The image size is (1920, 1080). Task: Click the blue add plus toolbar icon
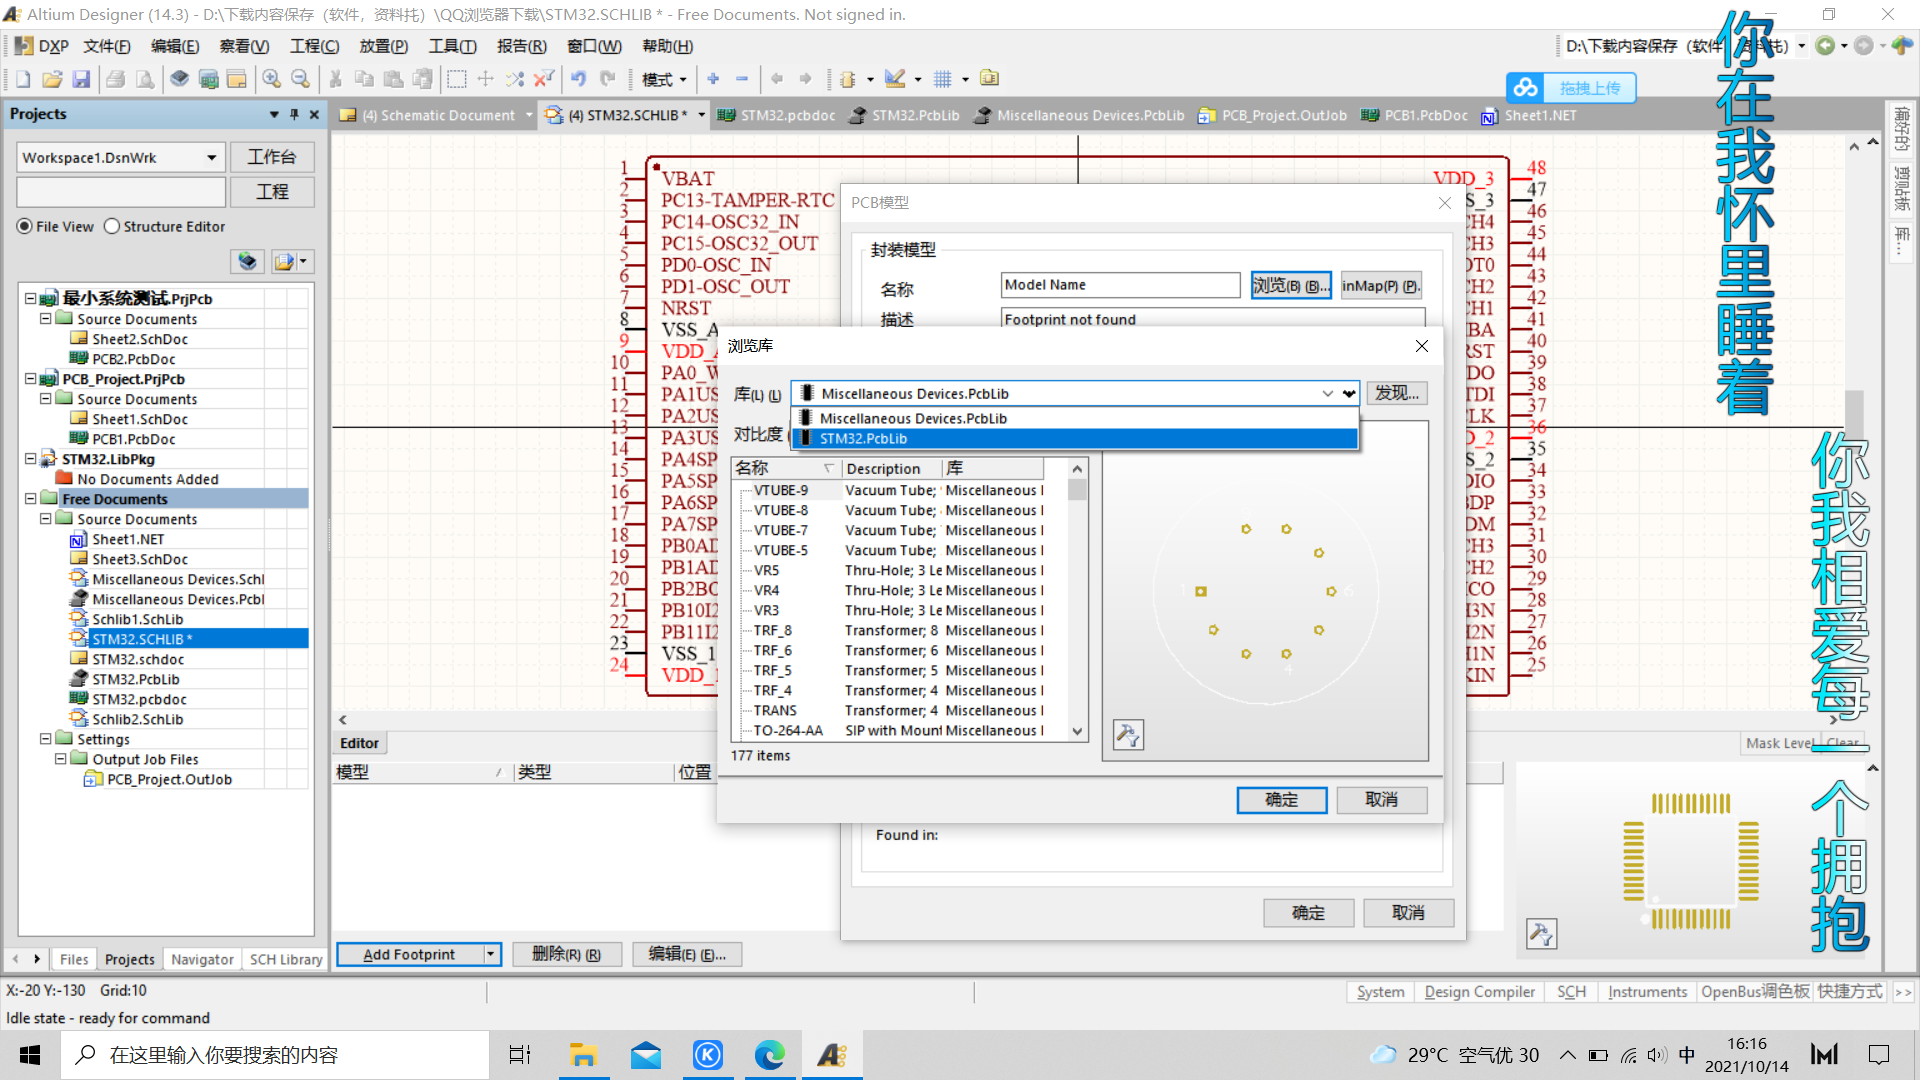[x=713, y=79]
